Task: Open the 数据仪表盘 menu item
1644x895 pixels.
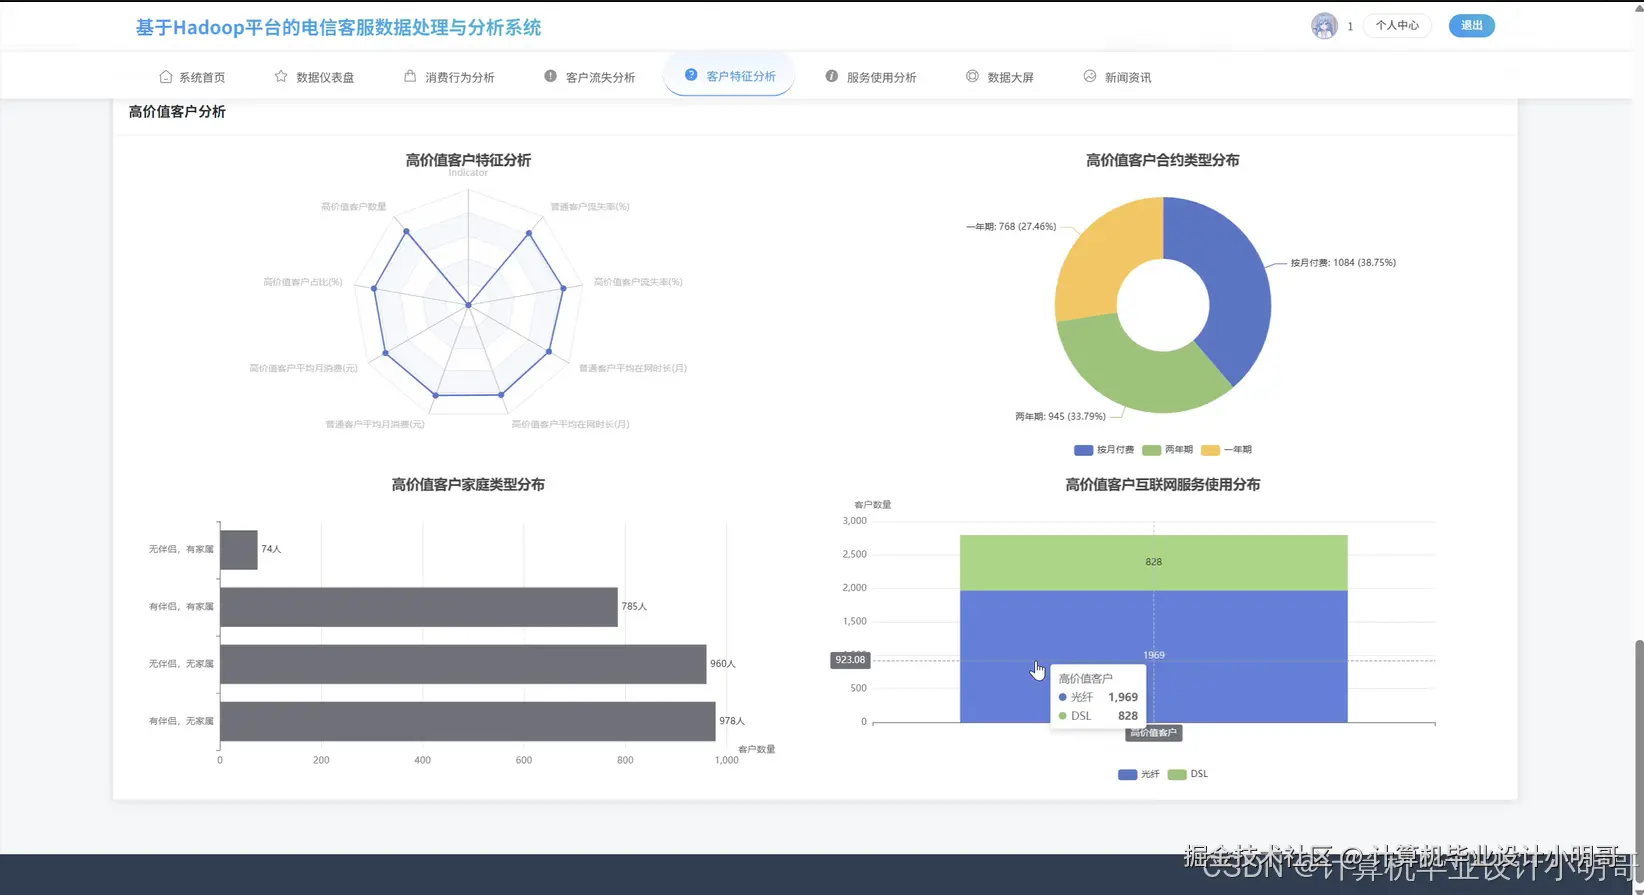Action: pos(314,77)
